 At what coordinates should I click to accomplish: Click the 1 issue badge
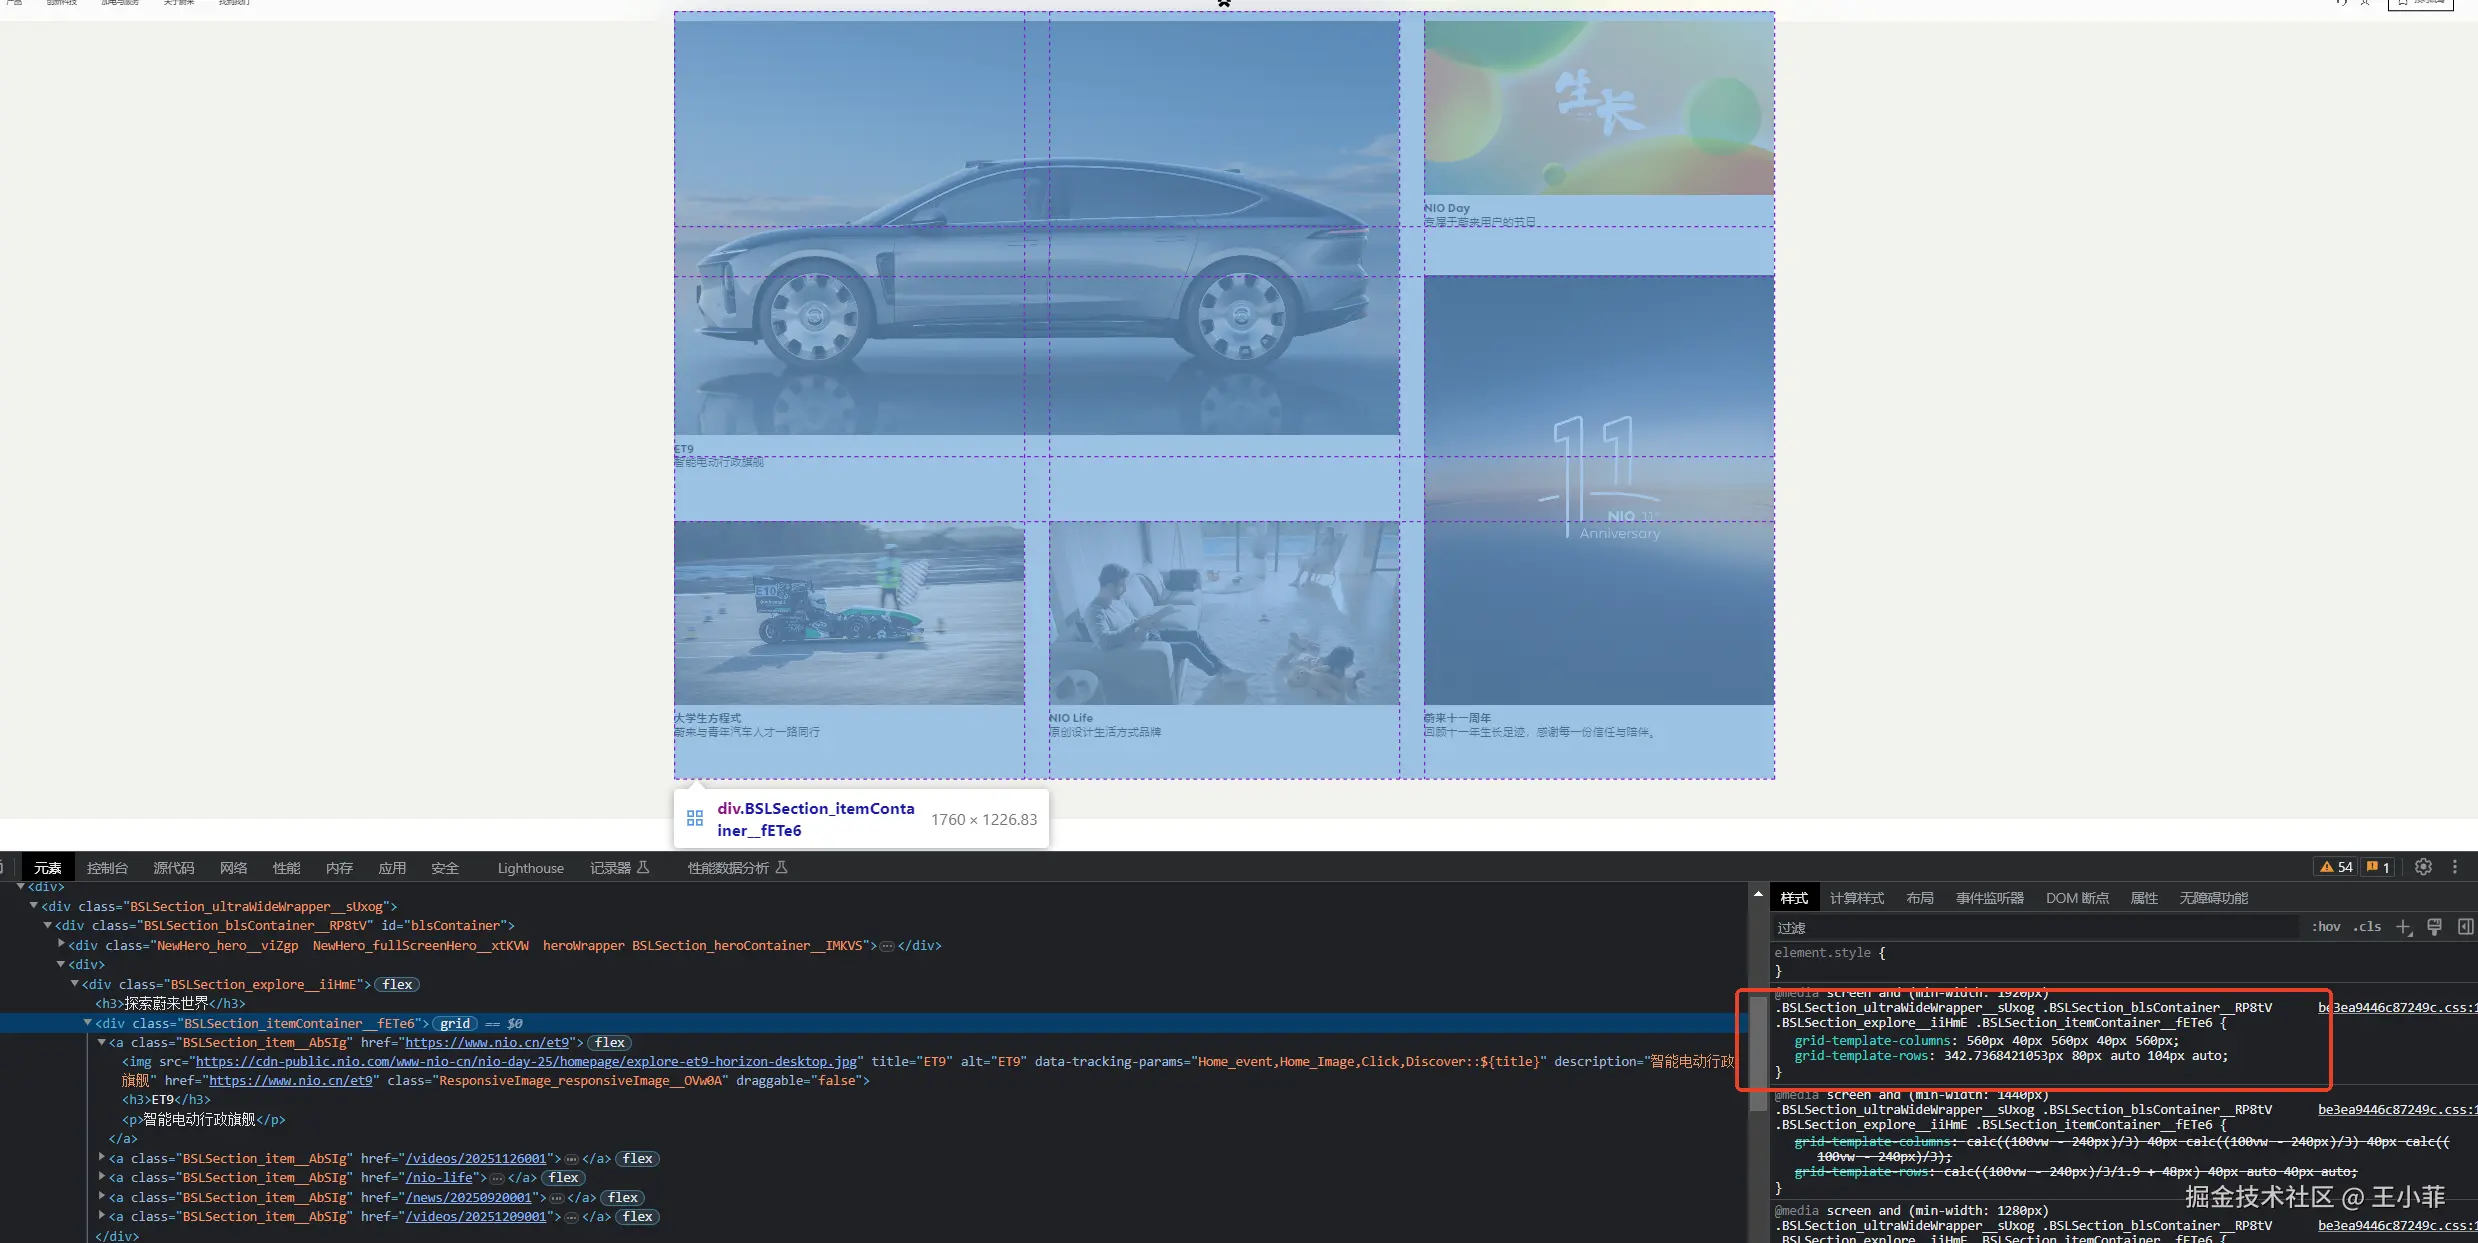[2379, 867]
